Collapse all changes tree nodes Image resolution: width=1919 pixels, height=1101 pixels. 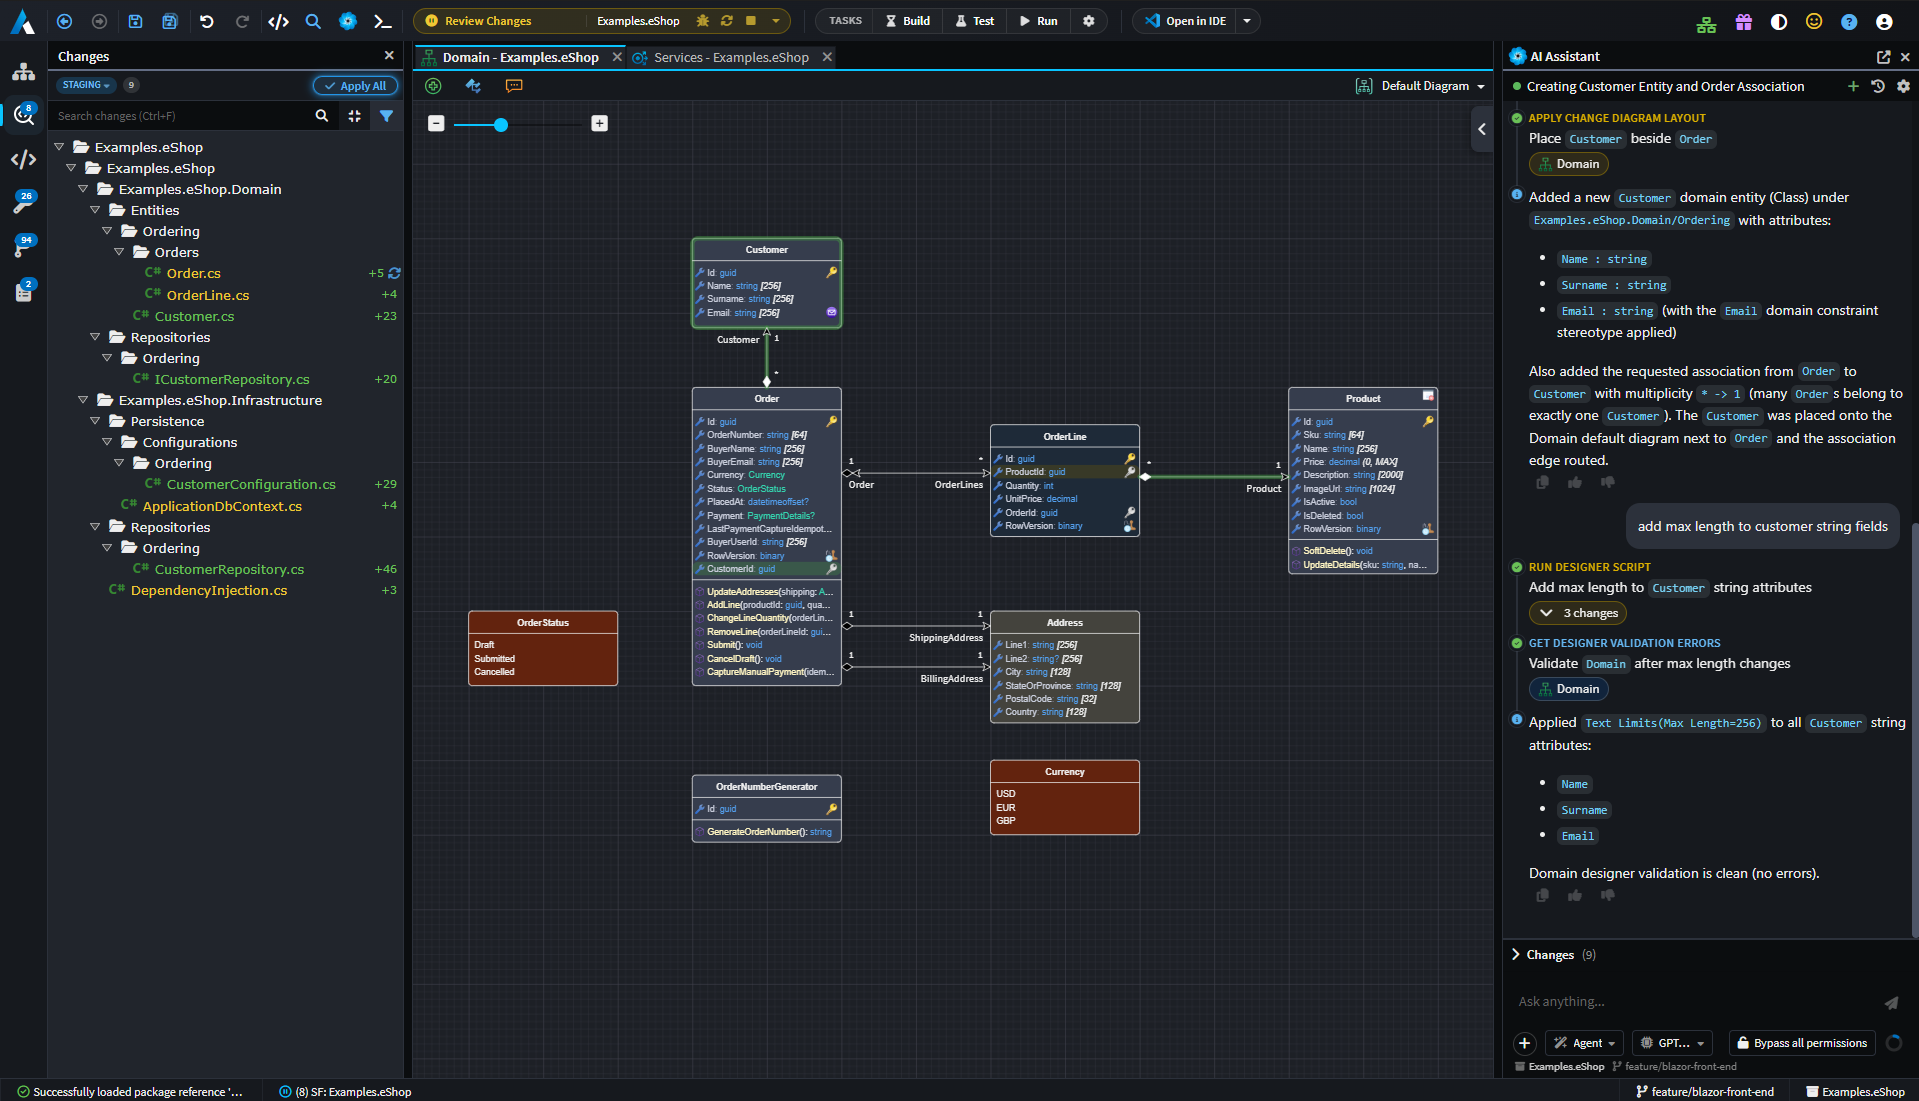pos(355,116)
